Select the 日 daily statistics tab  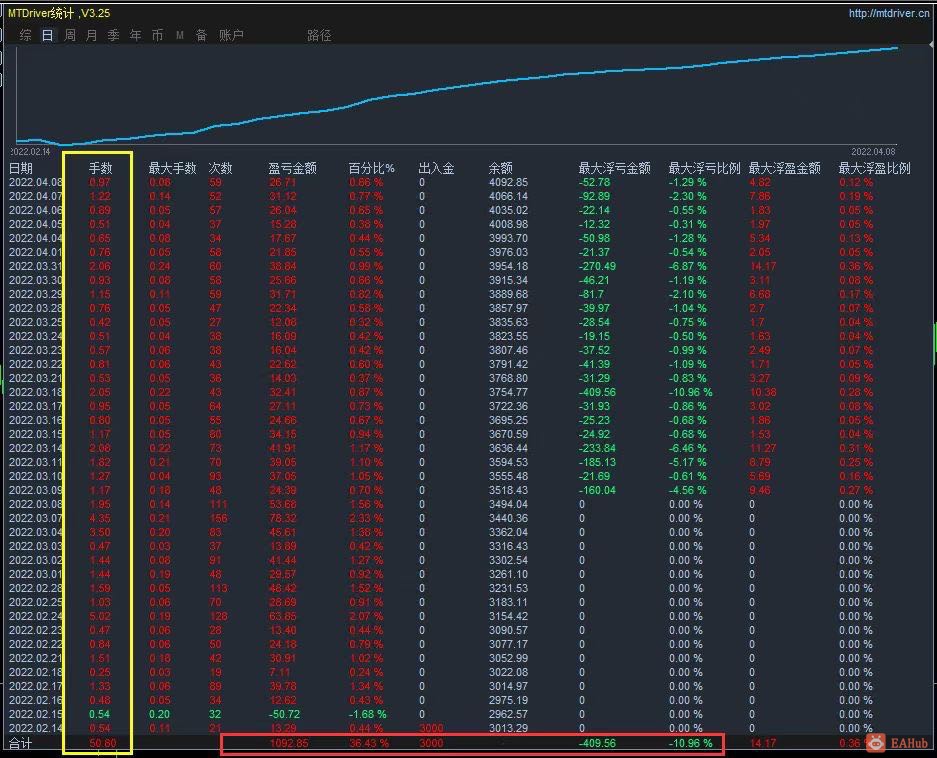[x=47, y=35]
